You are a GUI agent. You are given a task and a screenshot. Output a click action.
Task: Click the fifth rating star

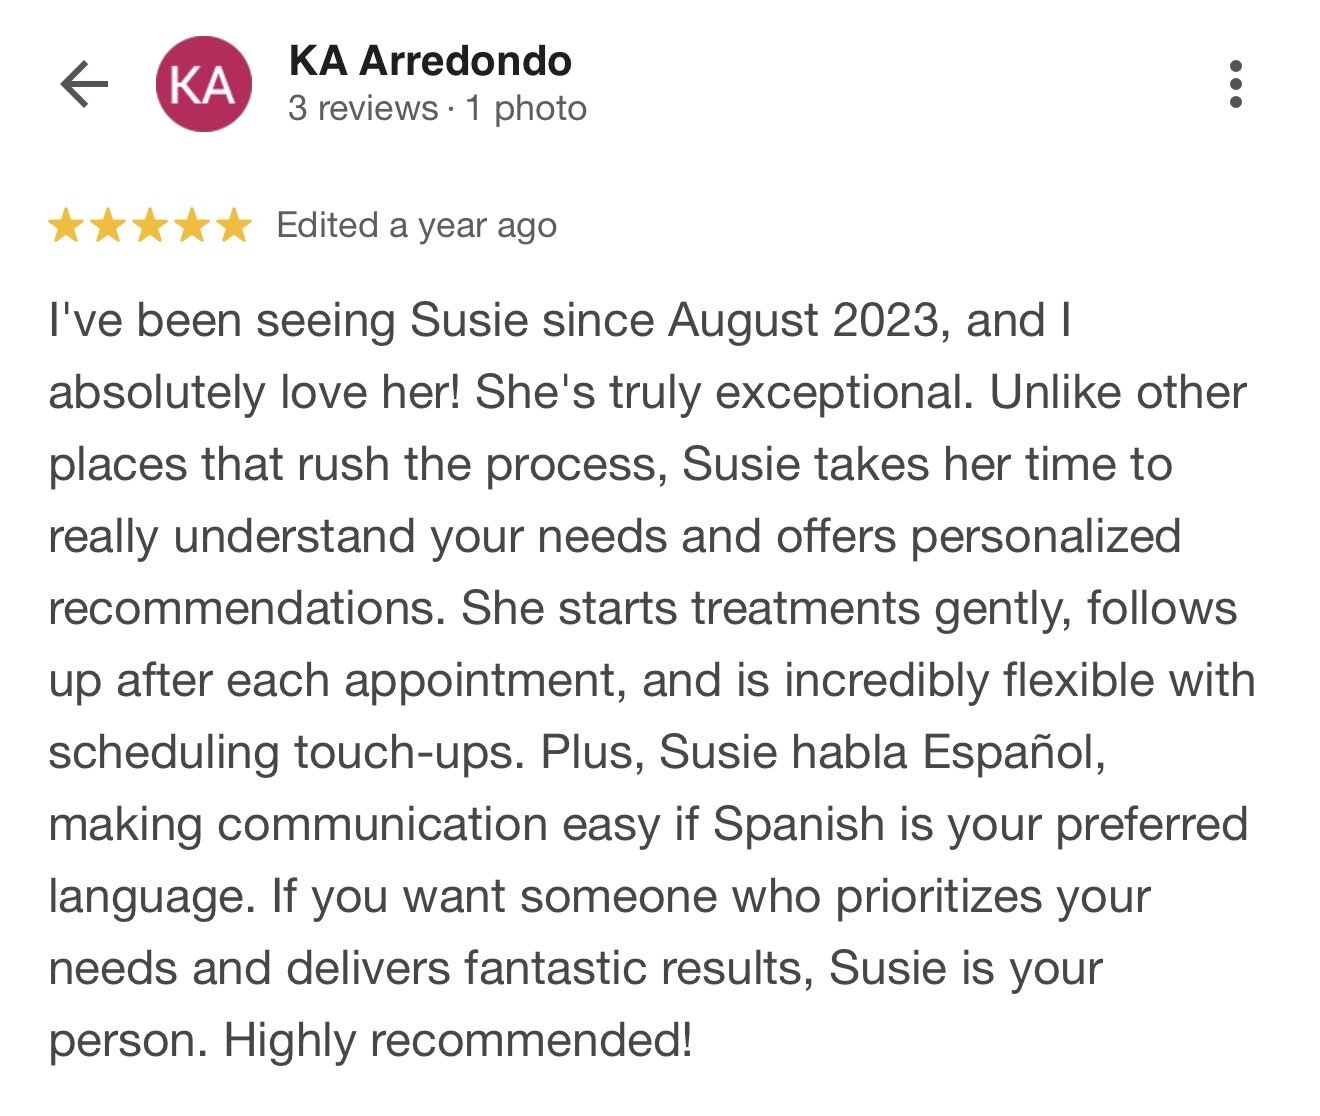[x=234, y=226]
